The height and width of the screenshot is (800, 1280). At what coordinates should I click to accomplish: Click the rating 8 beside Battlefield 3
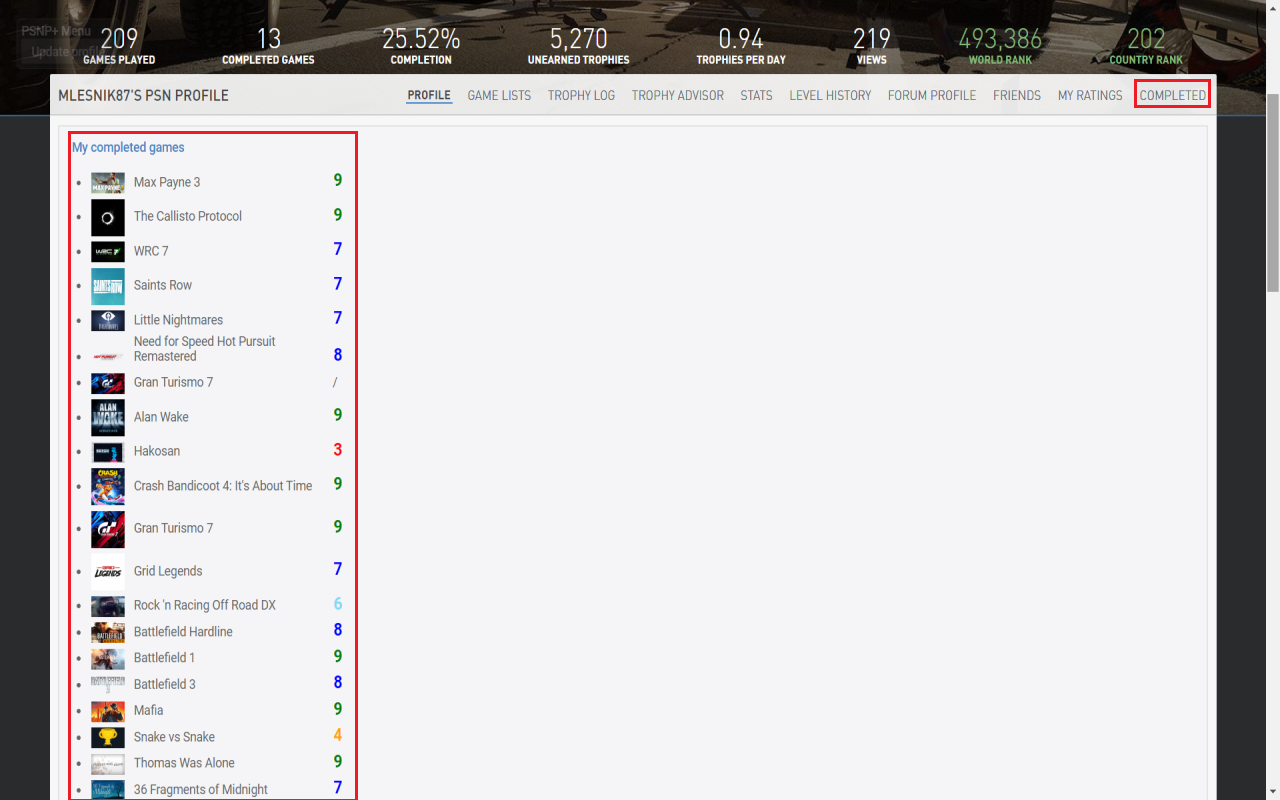click(338, 683)
